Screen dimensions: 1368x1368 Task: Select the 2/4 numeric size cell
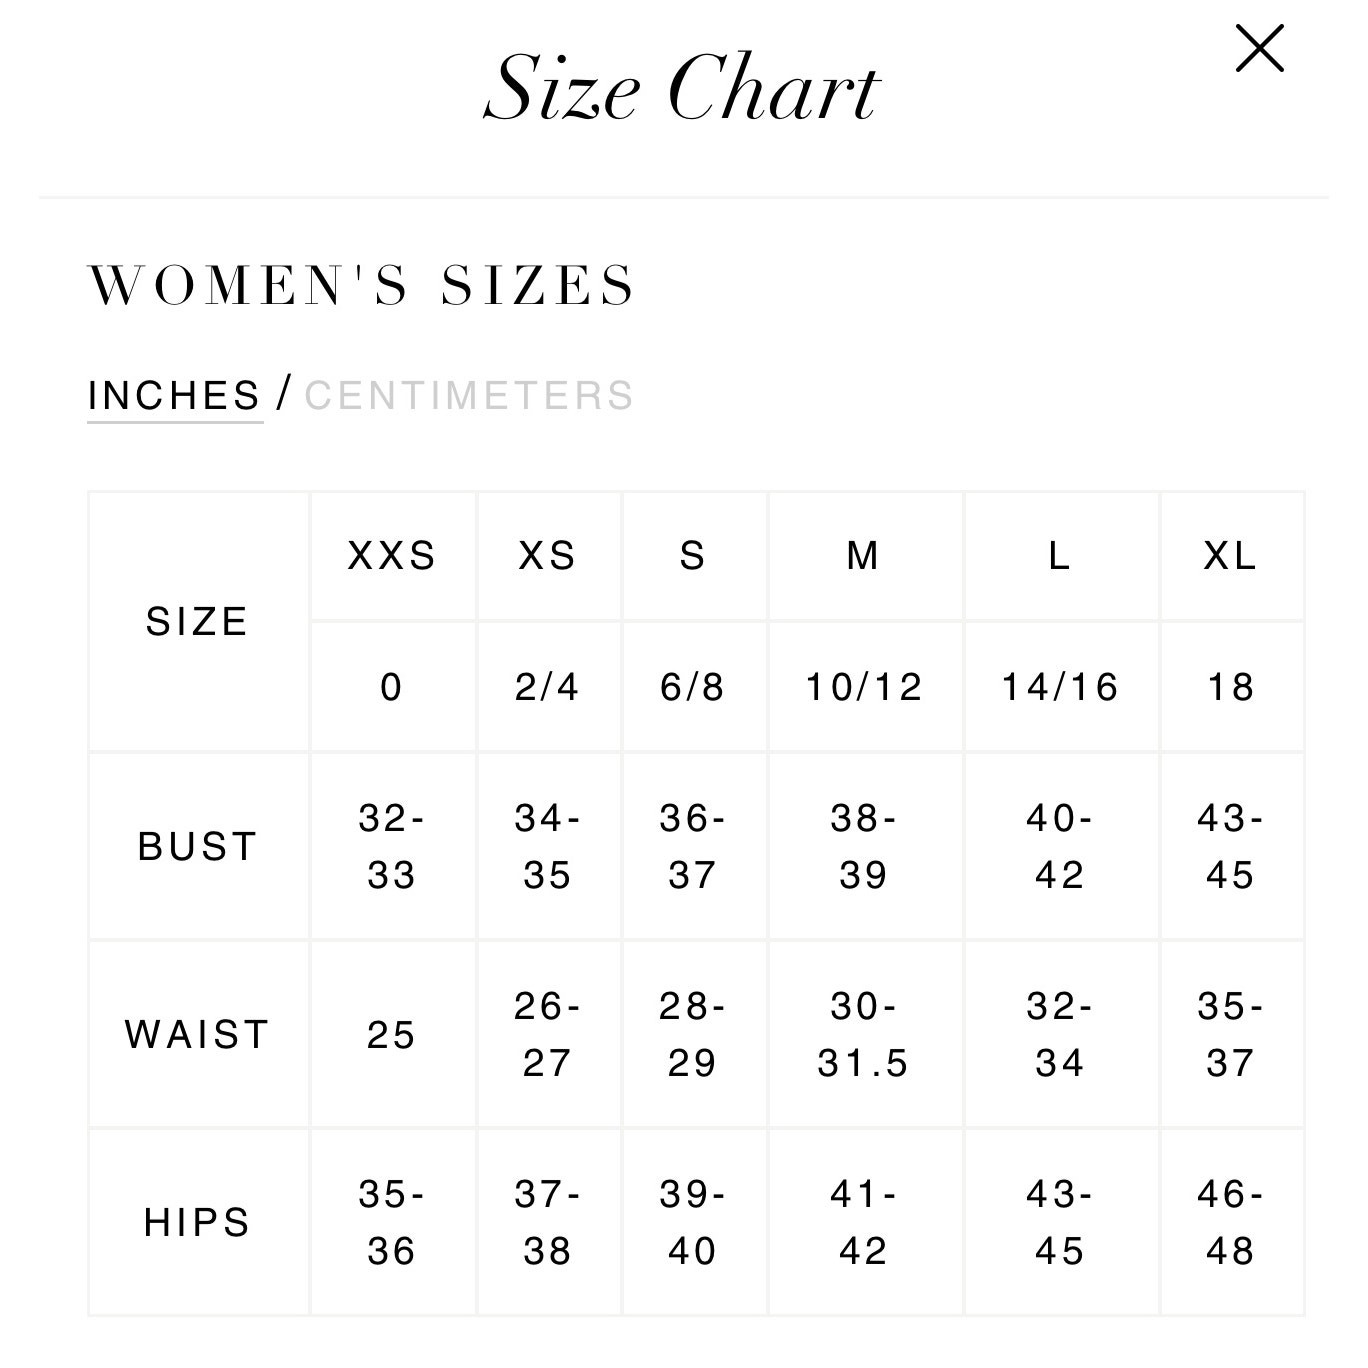549,687
